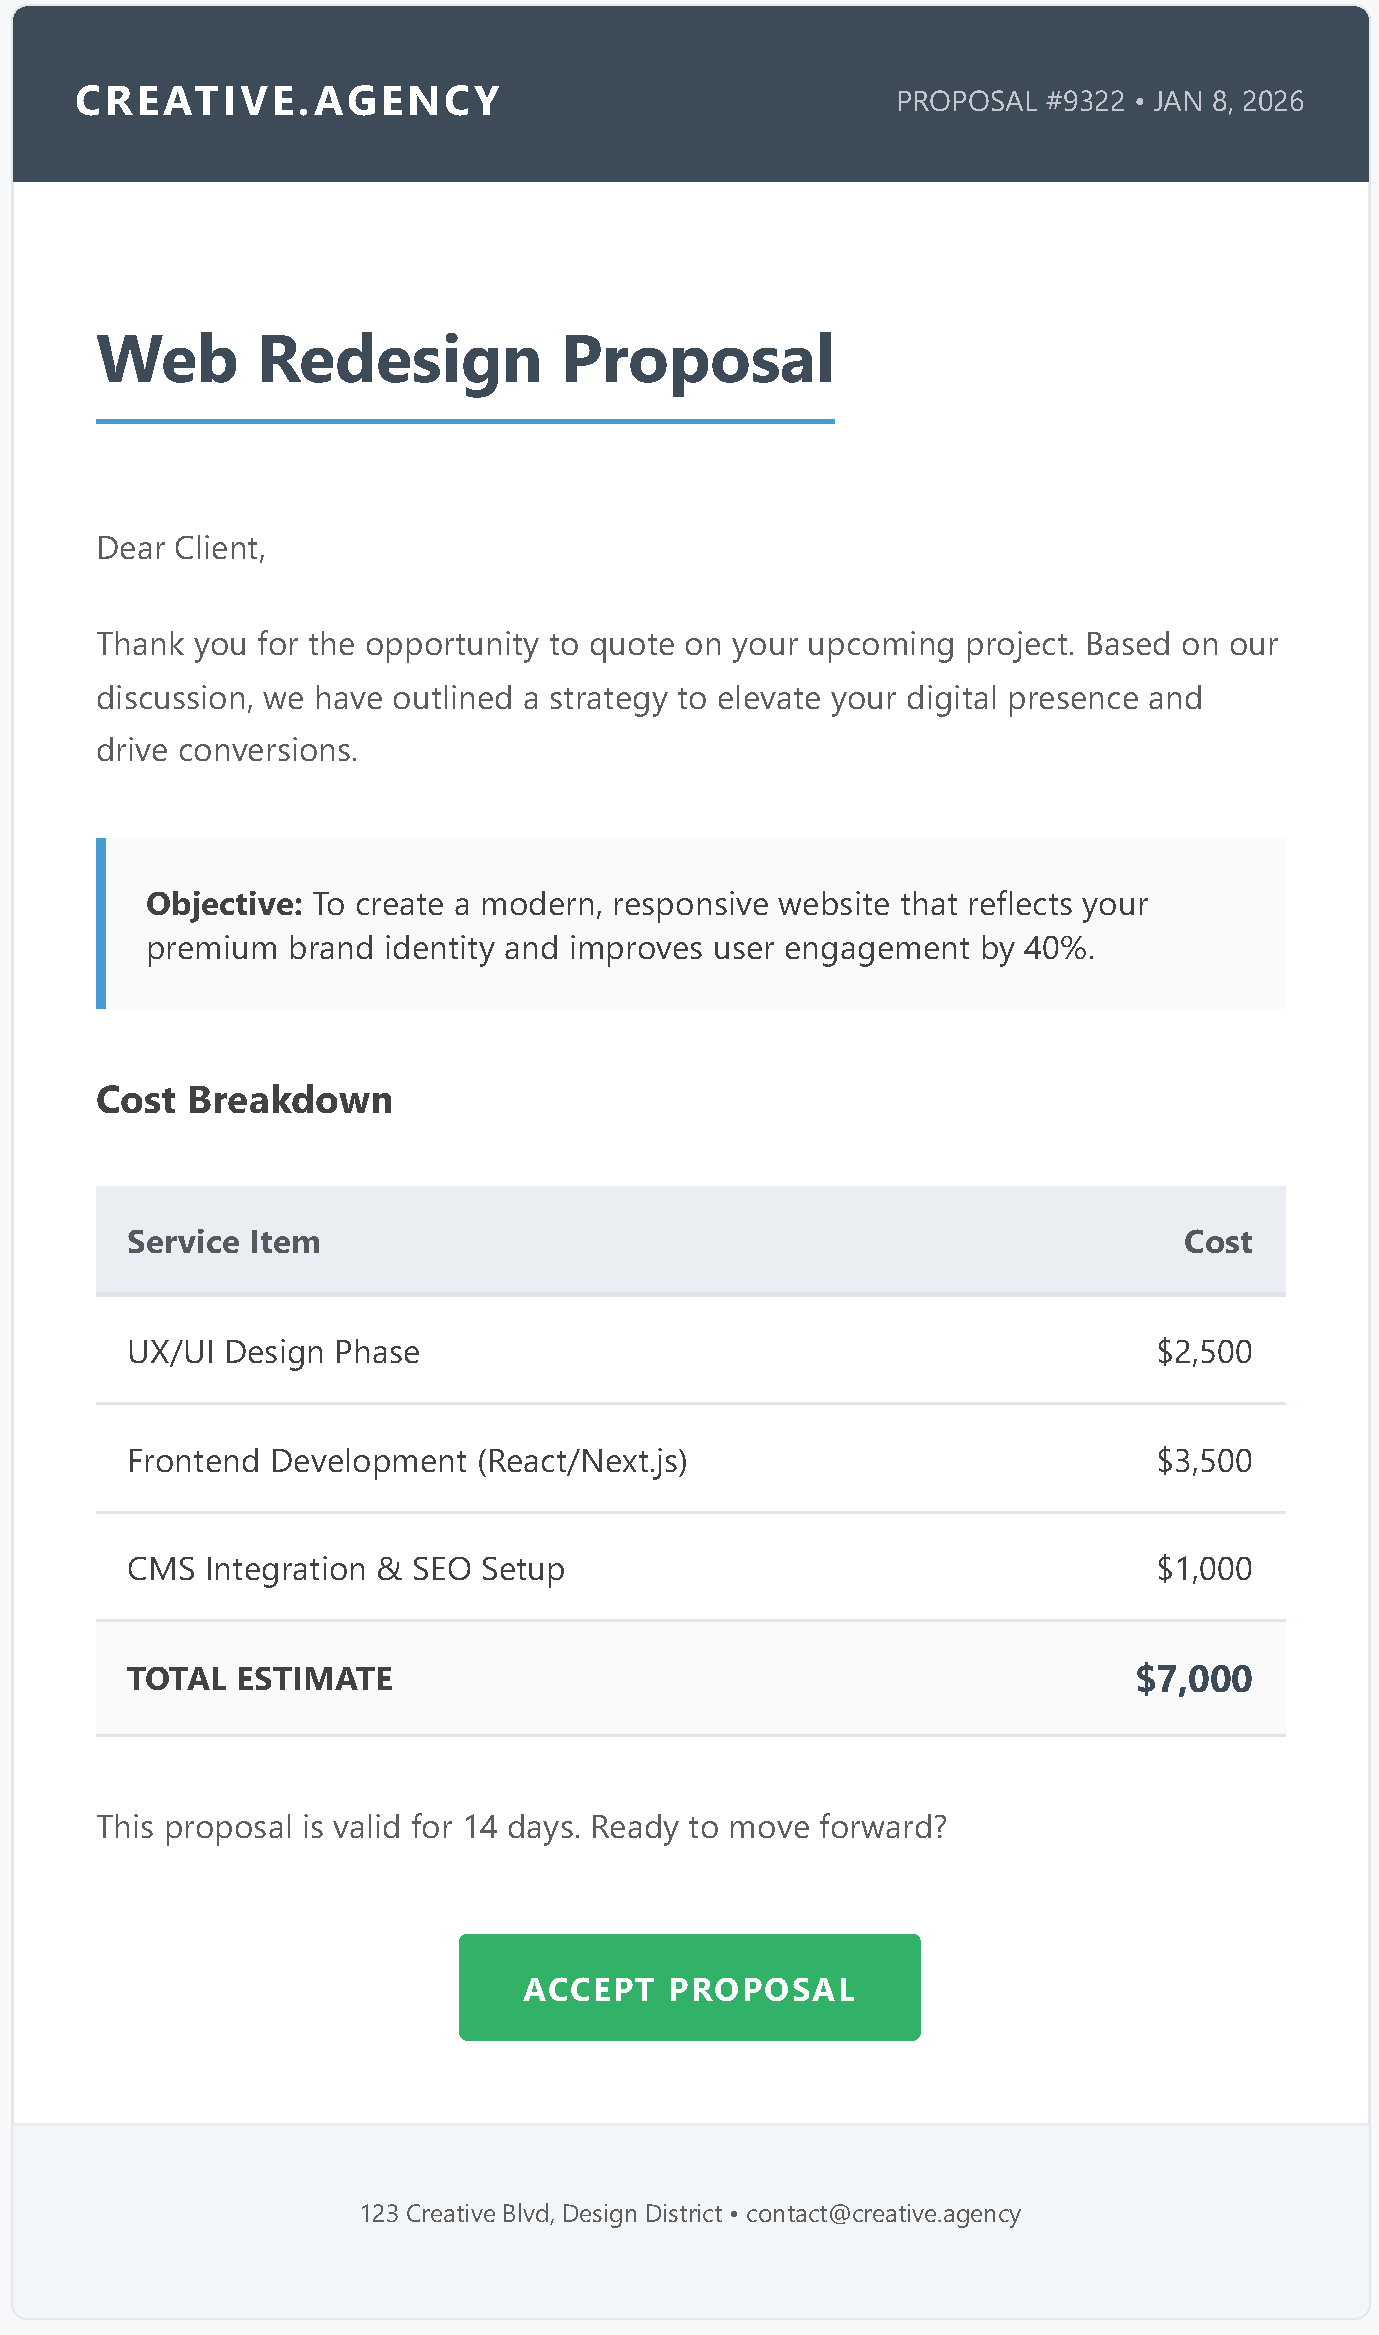Click the Accept Proposal button
This screenshot has width=1379, height=2335.
[x=689, y=1988]
